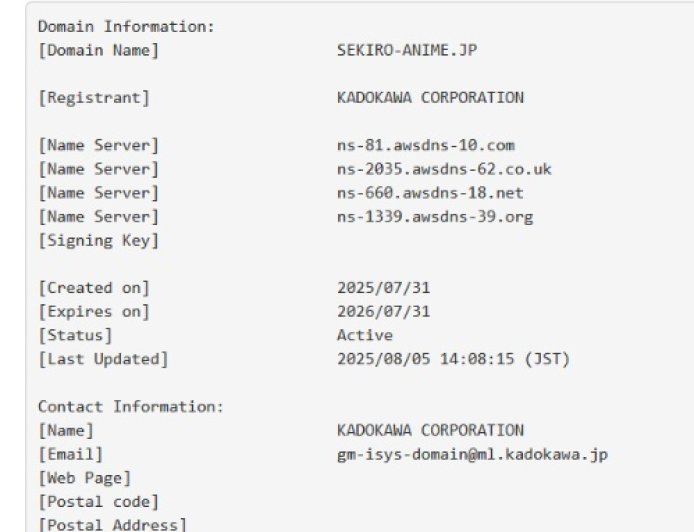
Task: Click the [Domain Name] label
Action: pyautogui.click(x=98, y=50)
